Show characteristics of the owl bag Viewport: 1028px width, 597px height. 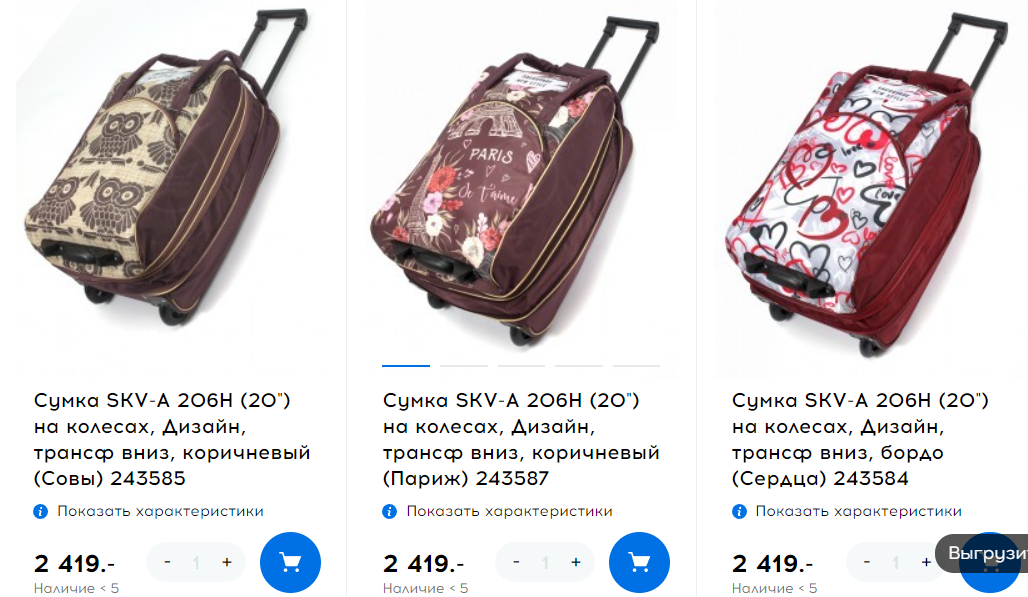[x=160, y=511]
